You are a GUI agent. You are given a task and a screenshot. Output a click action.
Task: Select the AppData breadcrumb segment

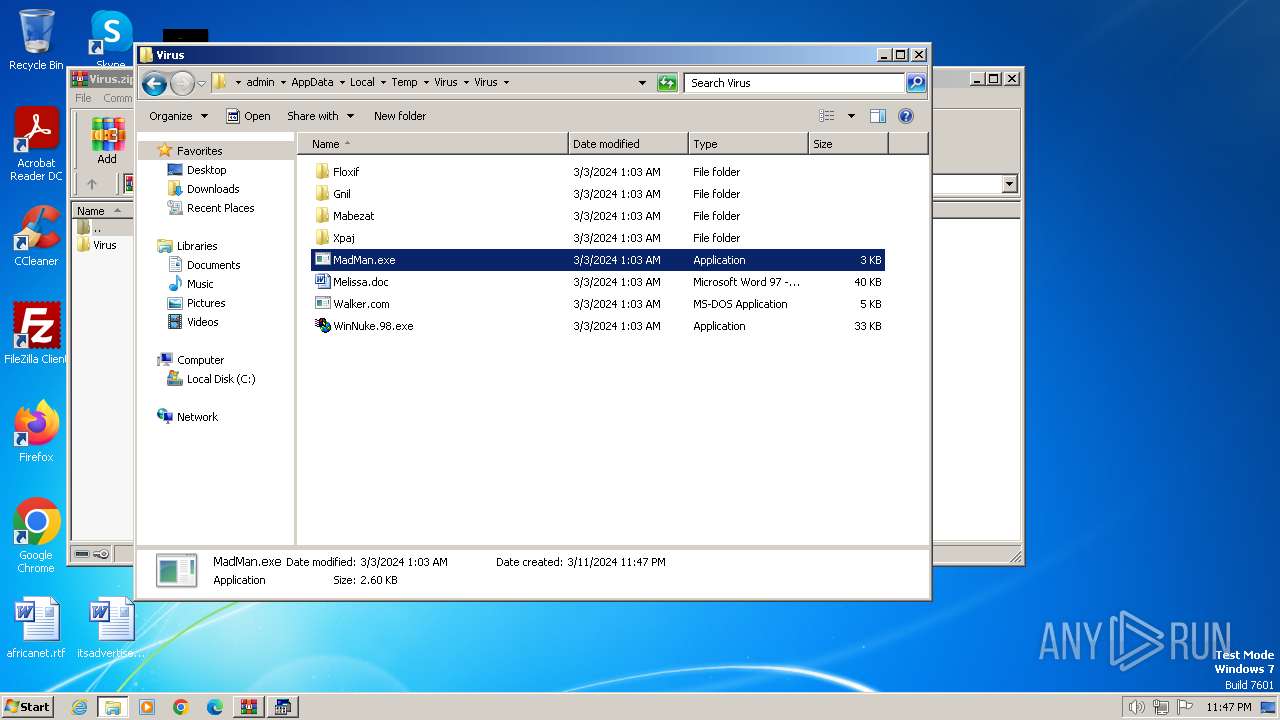click(312, 82)
